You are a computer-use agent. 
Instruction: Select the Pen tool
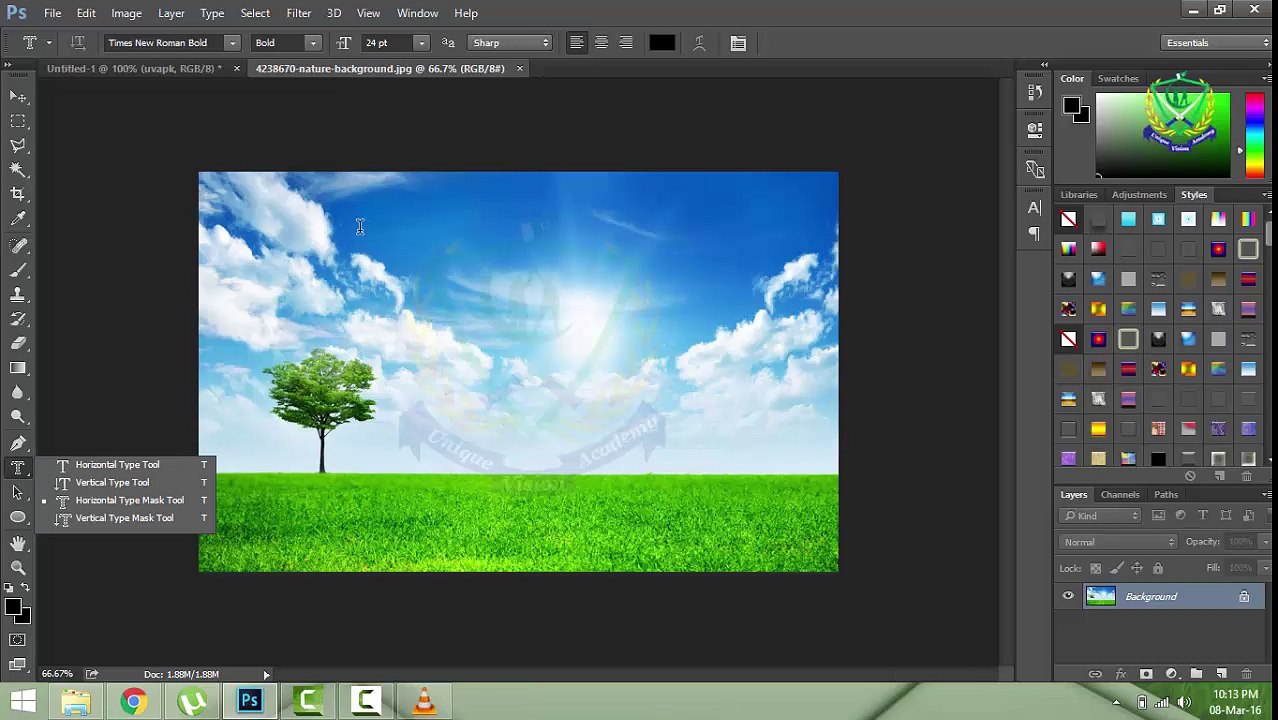pos(18,443)
